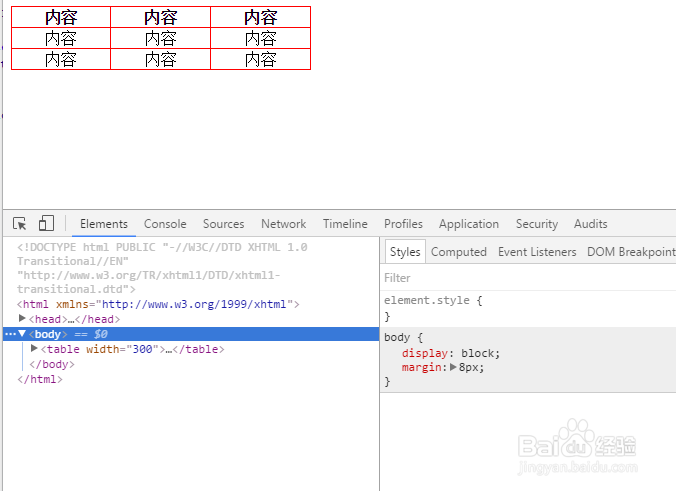Click the second-row first column cell
This screenshot has width=676, height=491.
click(61, 38)
